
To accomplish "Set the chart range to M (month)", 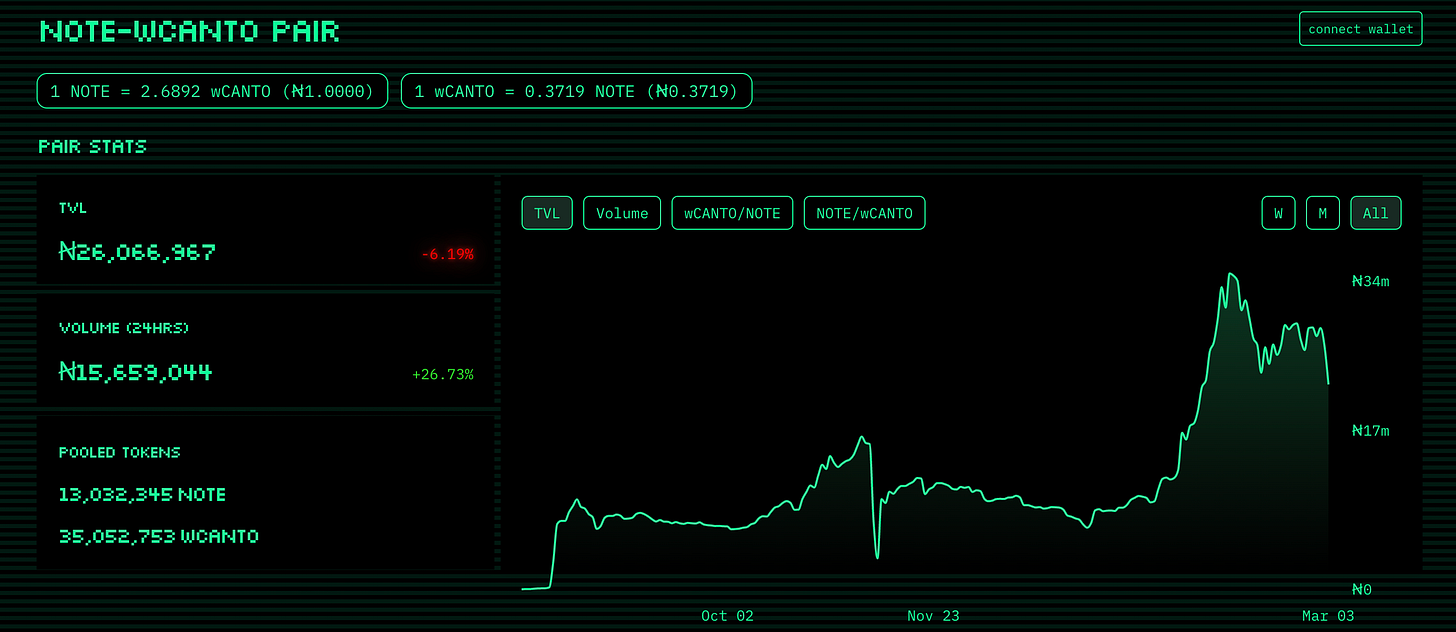I will click(x=1323, y=213).
